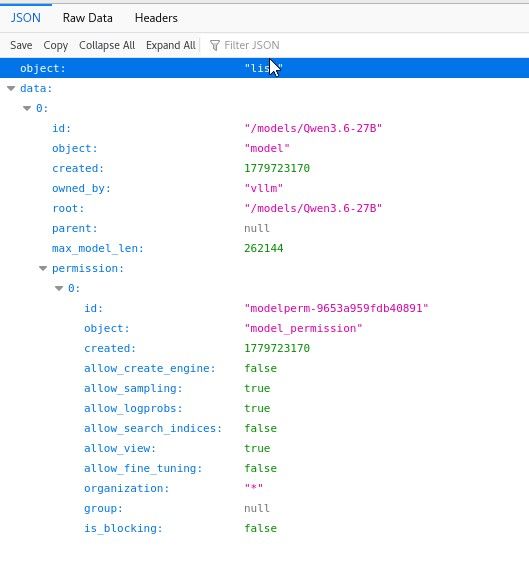The width and height of the screenshot is (529, 583).
Task: Select the JSON tab
Action: coord(25,18)
